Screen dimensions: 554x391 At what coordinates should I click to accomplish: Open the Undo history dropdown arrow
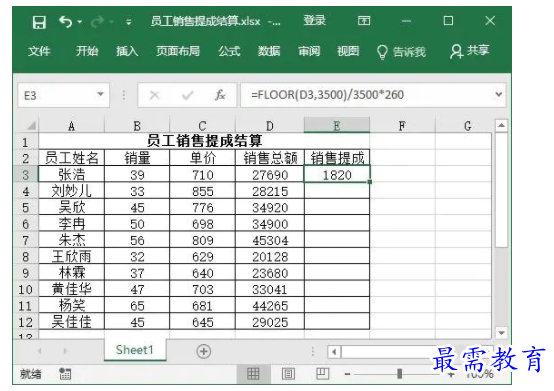point(80,22)
